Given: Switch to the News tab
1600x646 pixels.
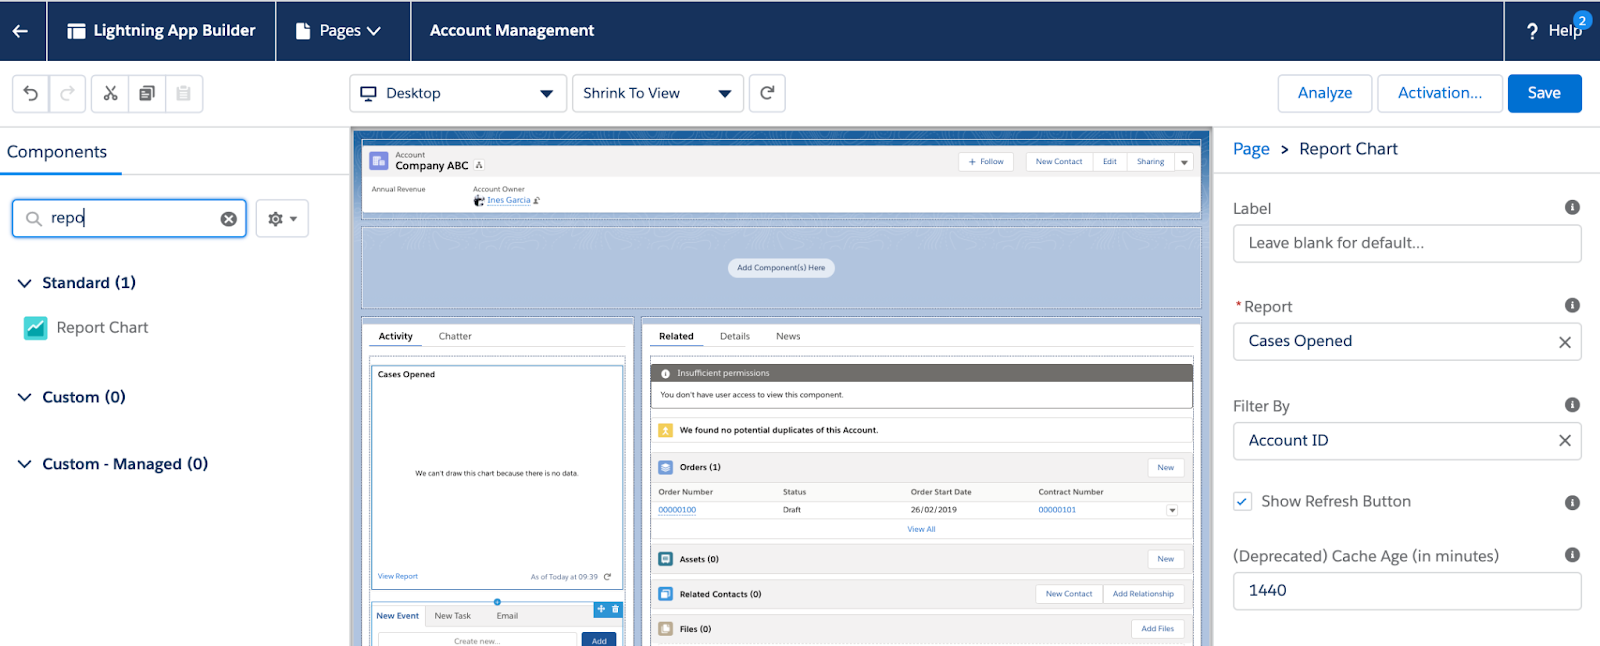Looking at the screenshot, I should [788, 336].
